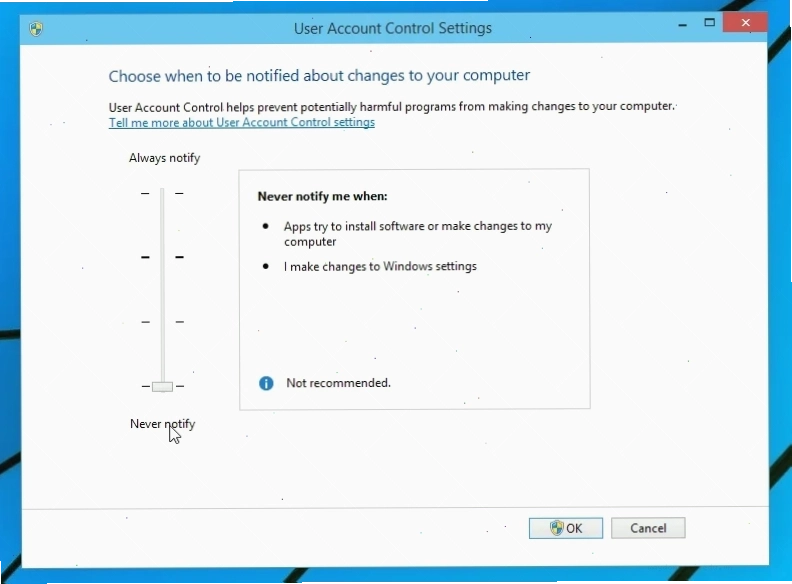Maximize the User Account Control Settings window
This screenshot has width=792, height=584.
click(x=710, y=23)
